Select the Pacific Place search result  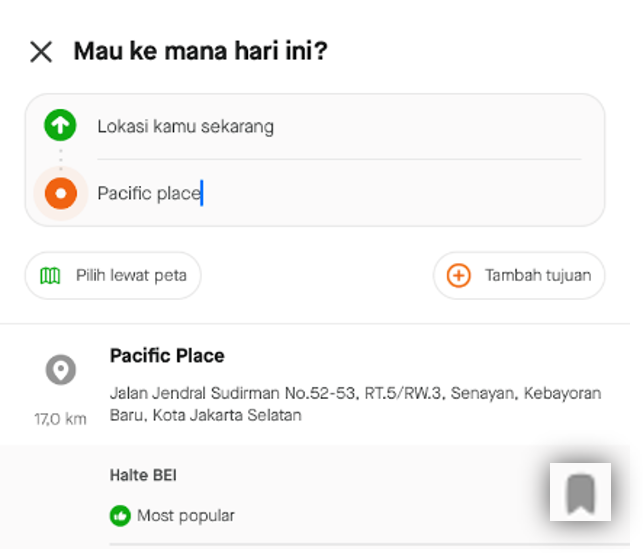(x=315, y=385)
